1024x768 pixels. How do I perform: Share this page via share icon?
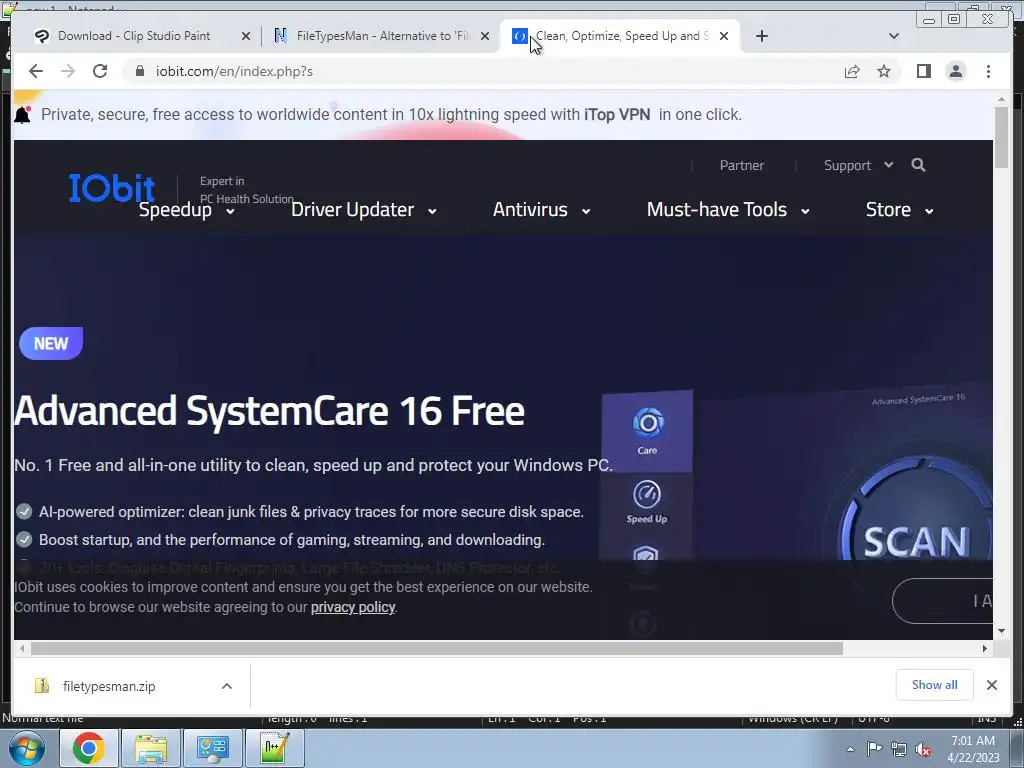click(x=852, y=71)
